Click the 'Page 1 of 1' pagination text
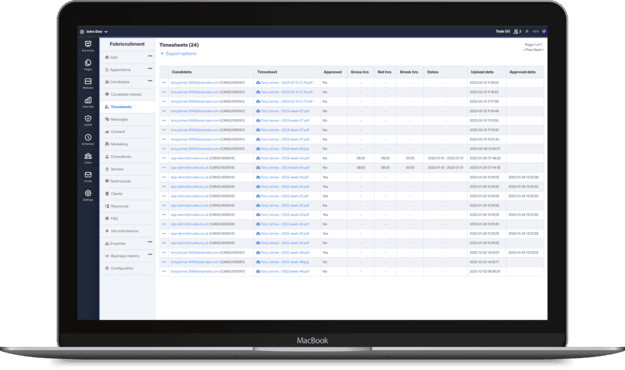 [533, 45]
